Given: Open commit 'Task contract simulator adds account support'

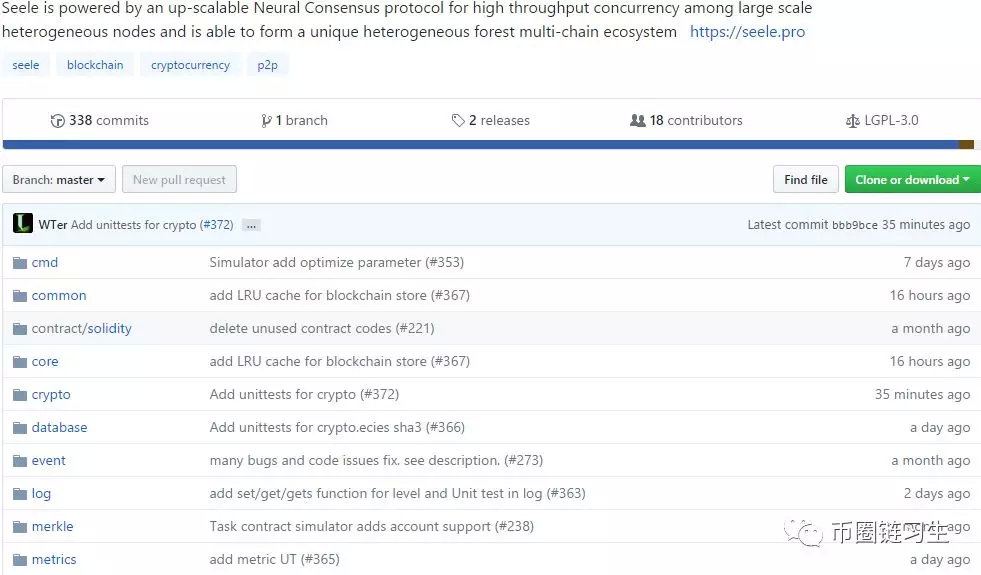Looking at the screenshot, I should tap(372, 527).
